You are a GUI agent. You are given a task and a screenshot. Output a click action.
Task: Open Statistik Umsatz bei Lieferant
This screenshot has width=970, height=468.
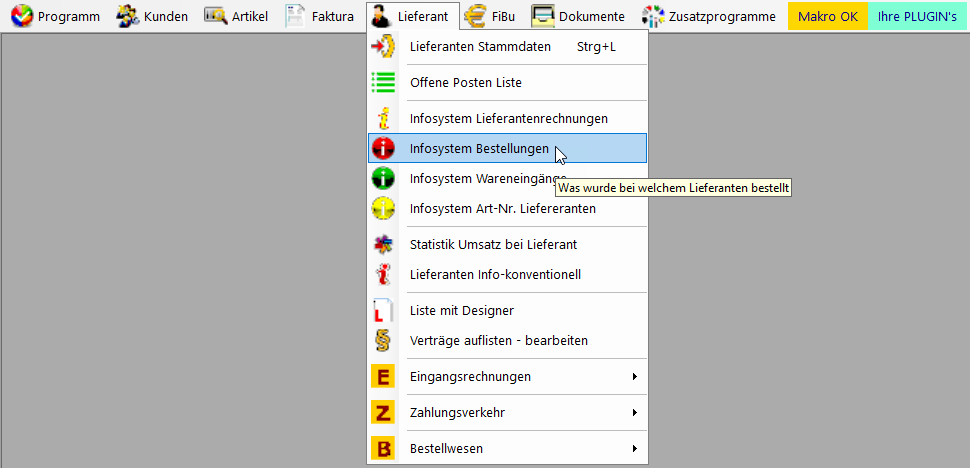508,245
